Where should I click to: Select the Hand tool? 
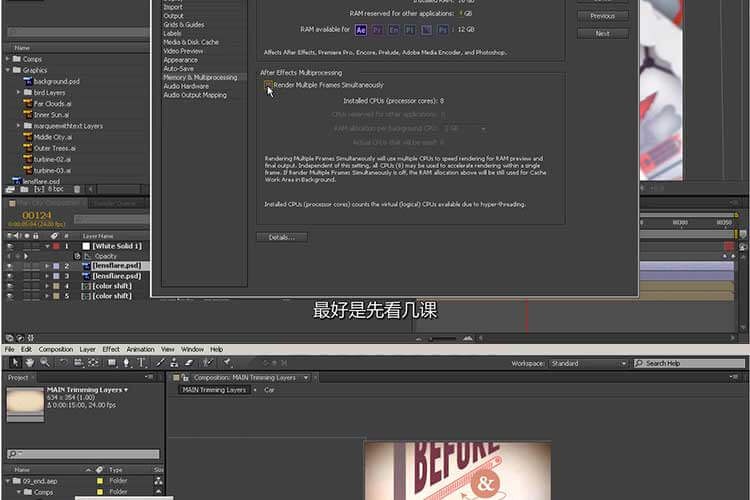(30, 363)
